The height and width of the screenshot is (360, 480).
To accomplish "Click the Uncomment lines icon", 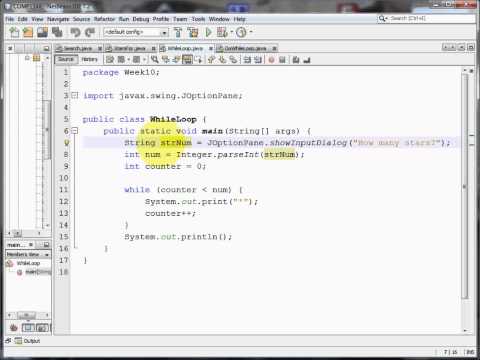I will [x=307, y=60].
